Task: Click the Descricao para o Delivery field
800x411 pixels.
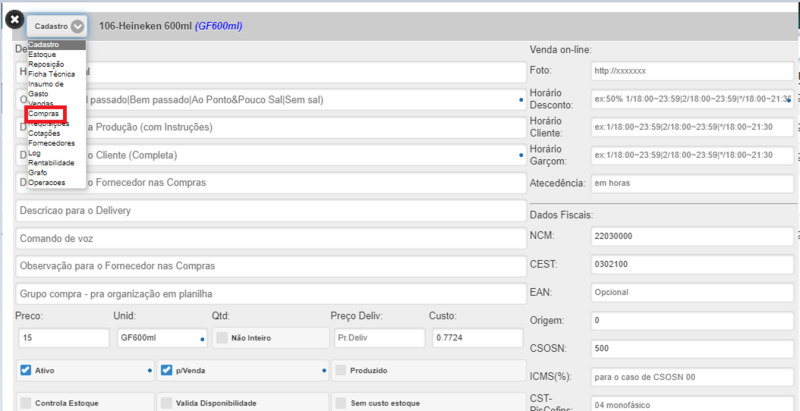Action: pos(271,211)
